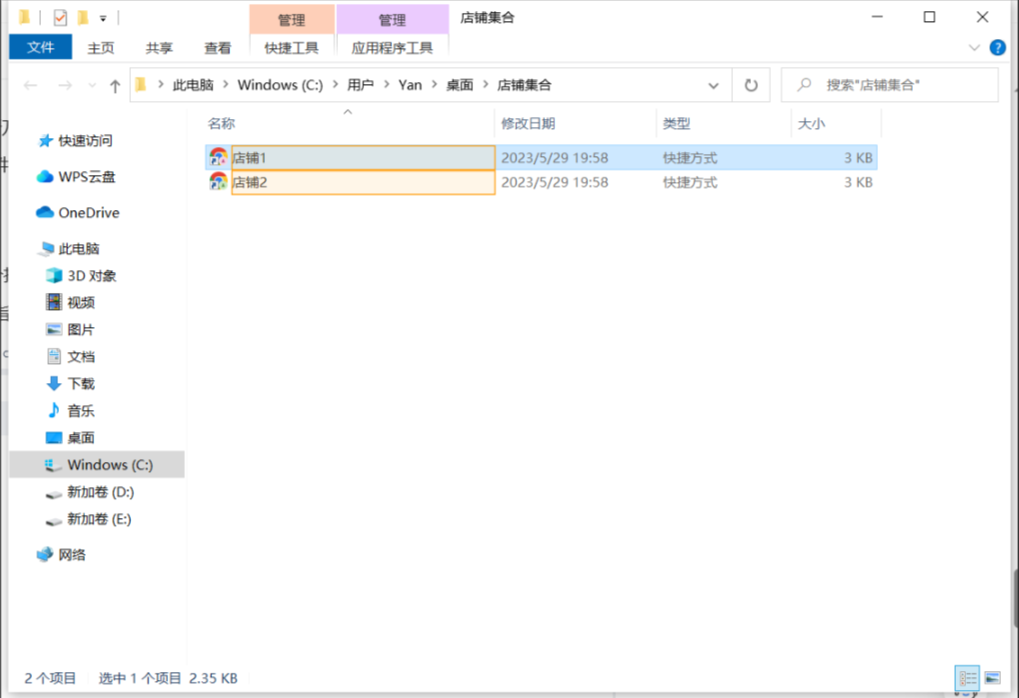Open the quick access toolbar customize arrow
1019x698 pixels.
pyautogui.click(x=103, y=18)
